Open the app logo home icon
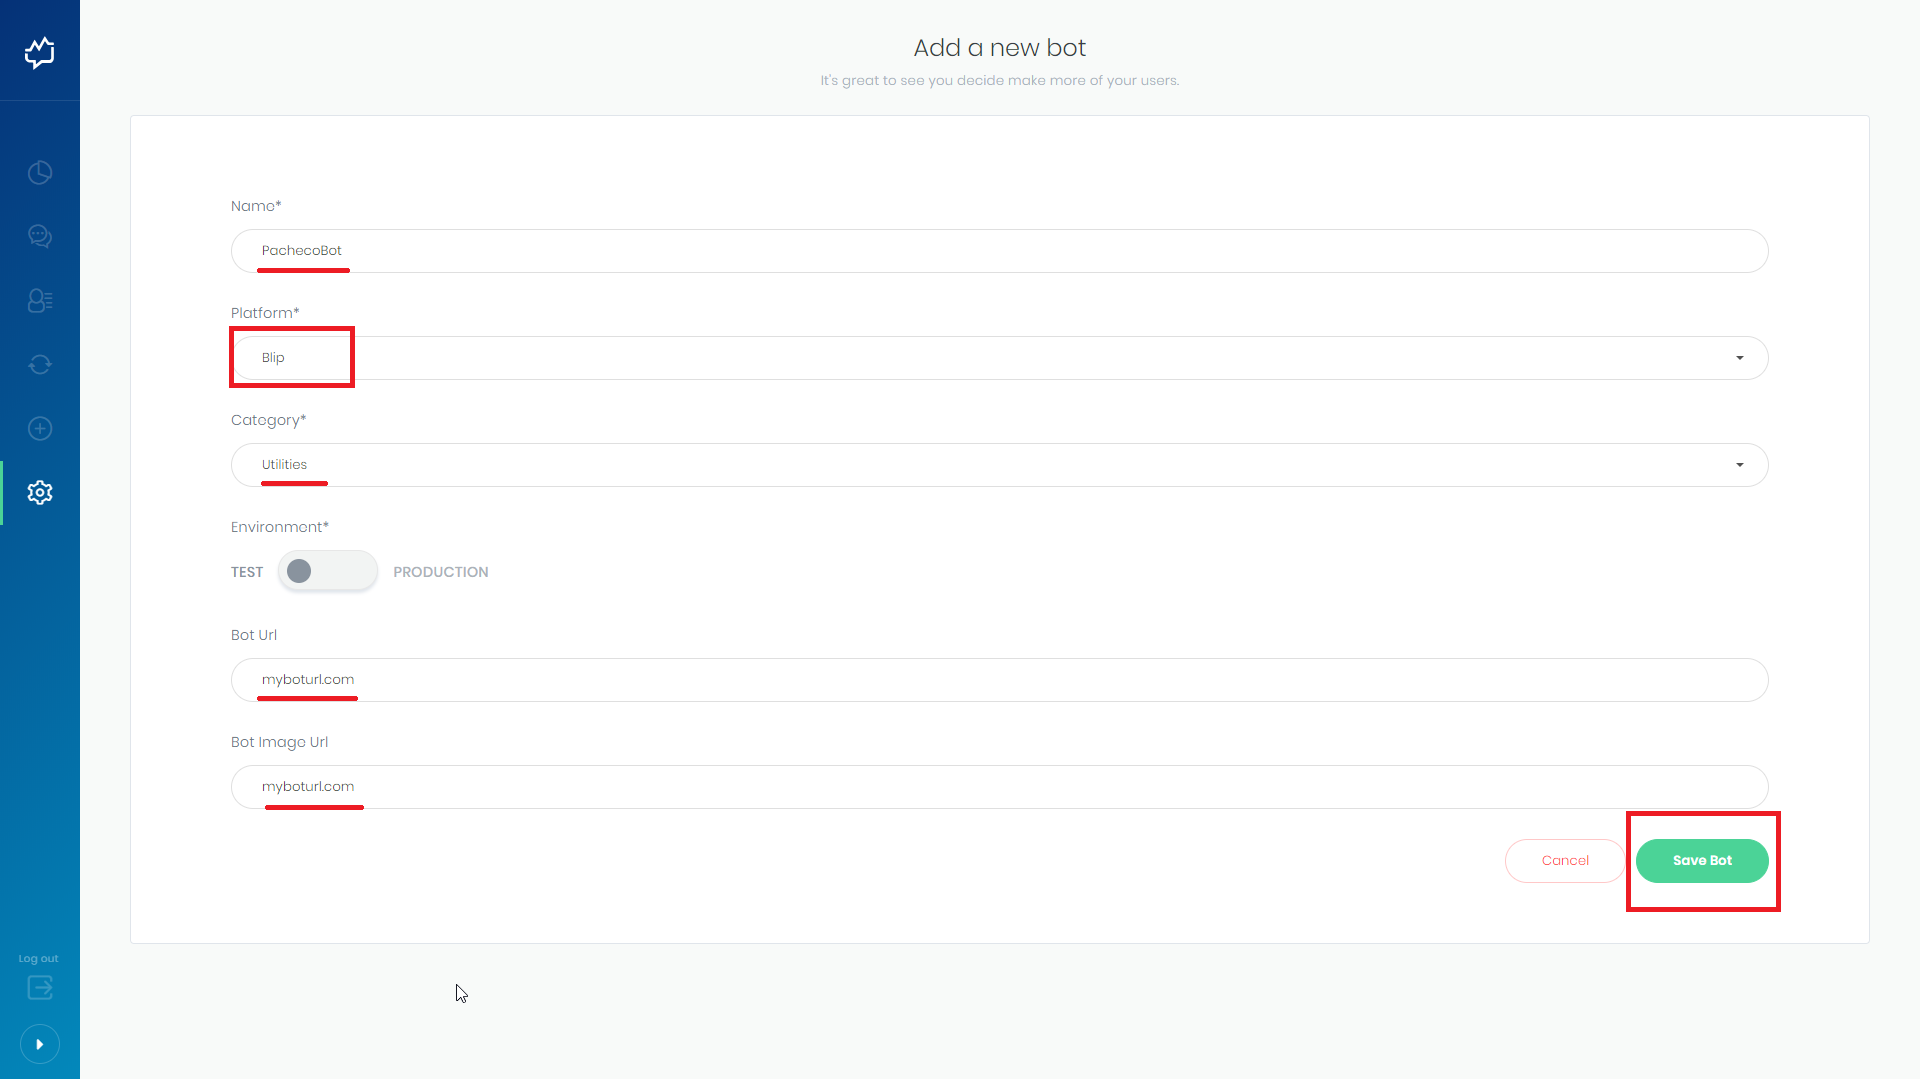 click(x=40, y=52)
